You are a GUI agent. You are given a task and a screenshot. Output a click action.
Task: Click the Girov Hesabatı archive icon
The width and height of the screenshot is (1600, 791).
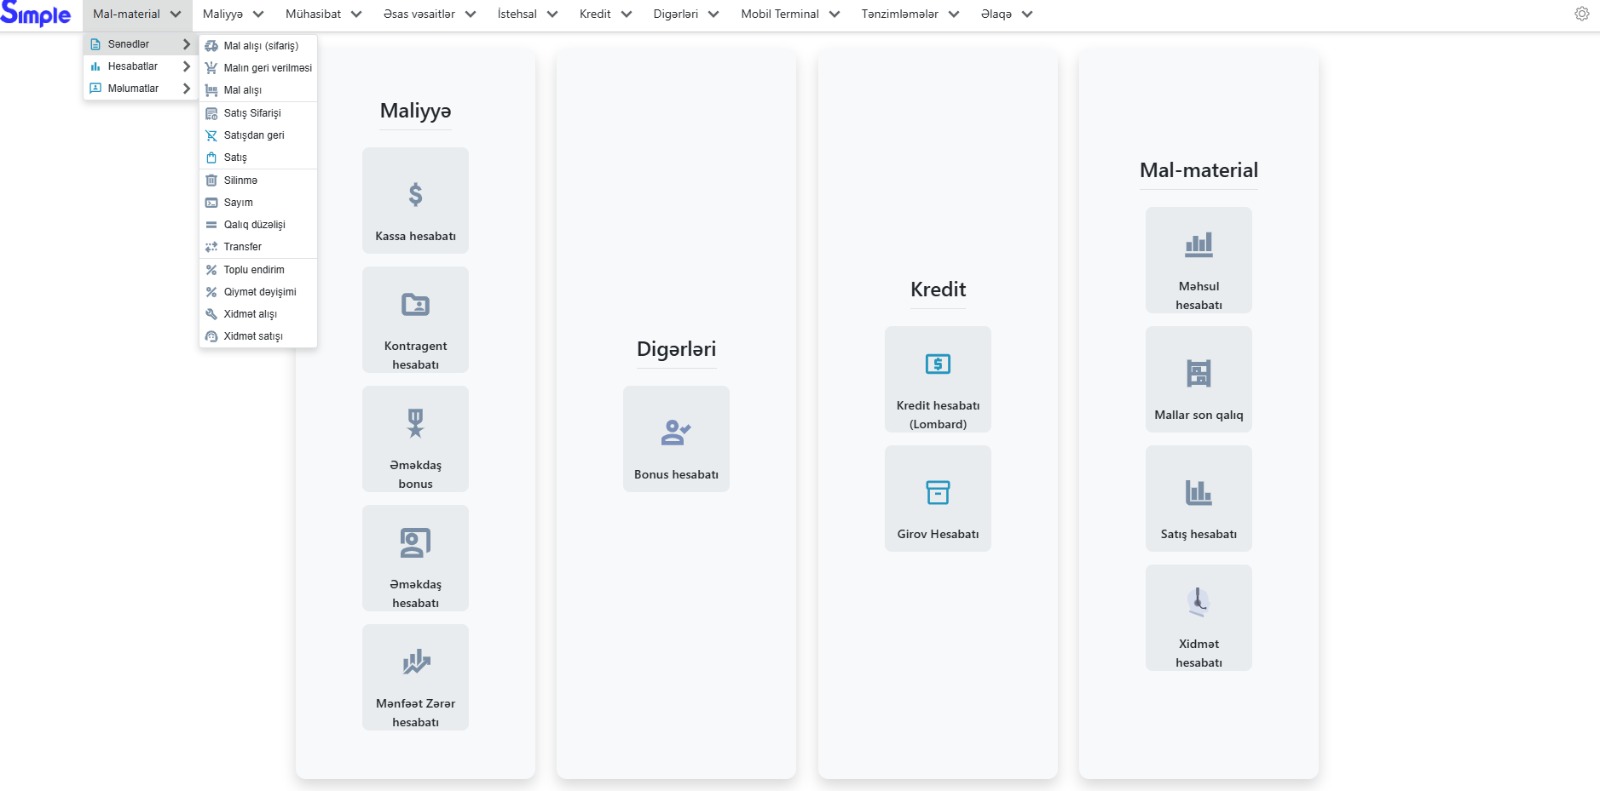937,492
